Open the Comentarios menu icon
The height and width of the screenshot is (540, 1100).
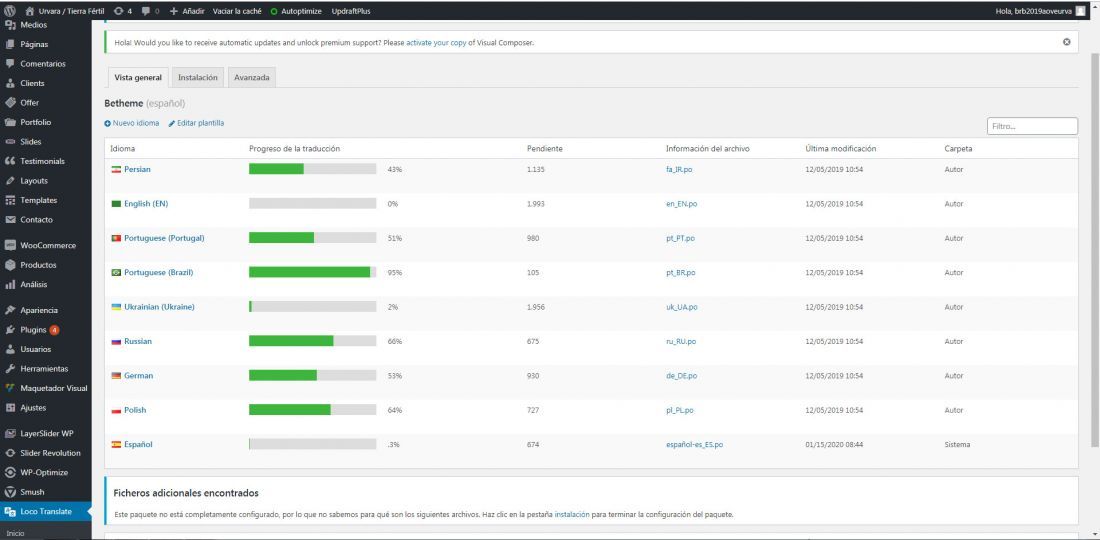coord(10,64)
